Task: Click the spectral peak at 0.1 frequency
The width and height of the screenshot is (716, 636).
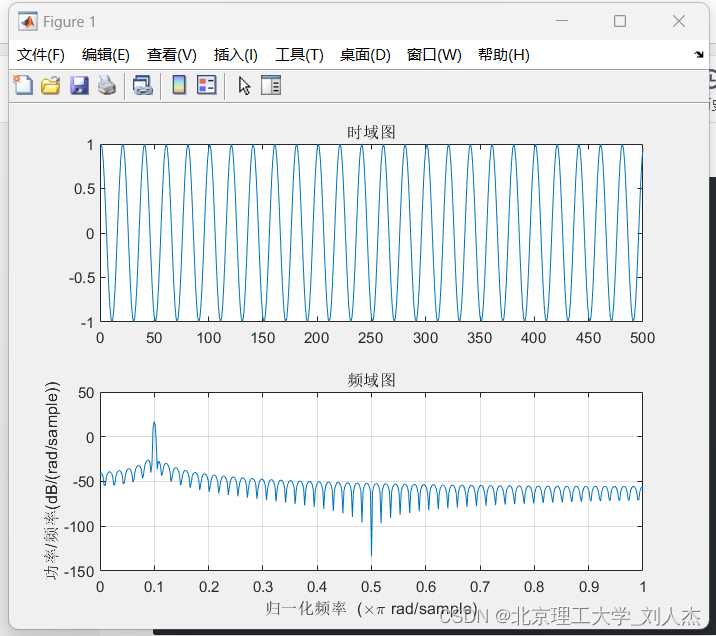Action: pyautogui.click(x=154, y=423)
